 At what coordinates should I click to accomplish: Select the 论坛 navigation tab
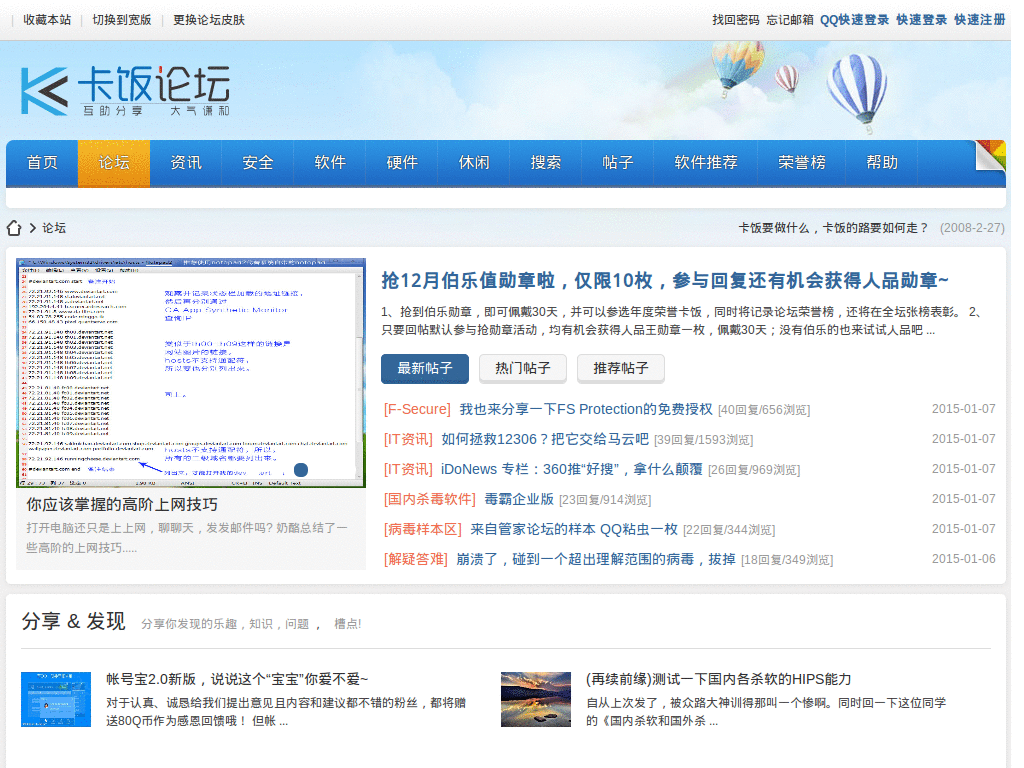[114, 163]
